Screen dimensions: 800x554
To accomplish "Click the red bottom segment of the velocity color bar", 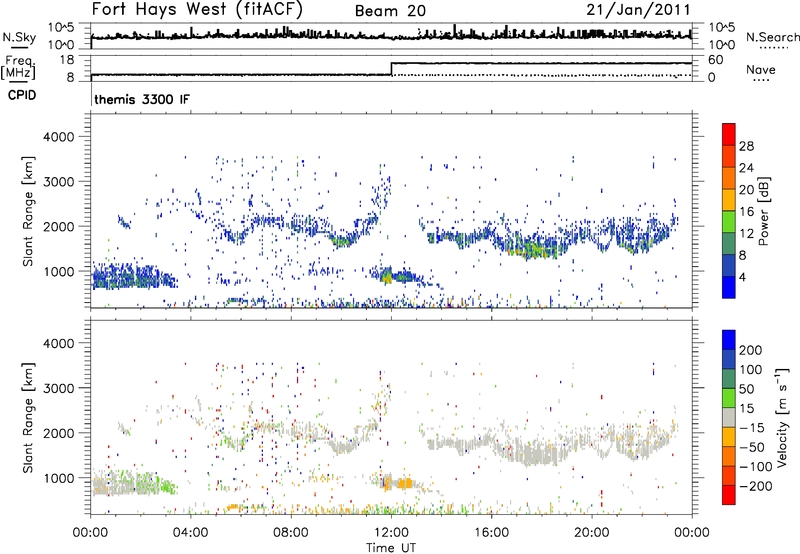I will [729, 495].
